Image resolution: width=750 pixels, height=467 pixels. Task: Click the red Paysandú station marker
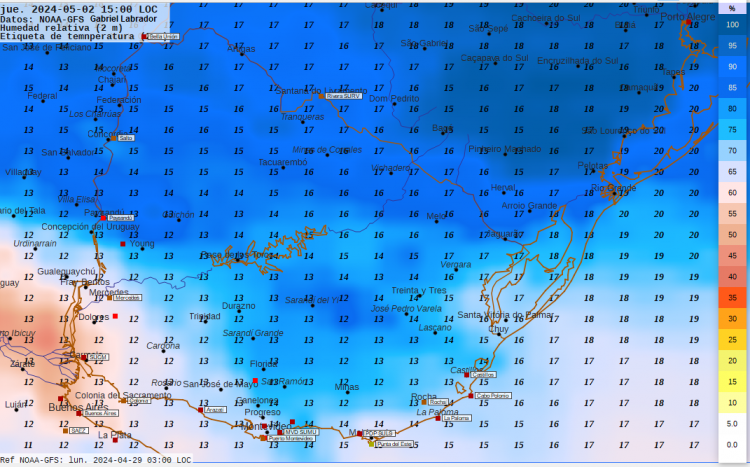[x=102, y=217]
